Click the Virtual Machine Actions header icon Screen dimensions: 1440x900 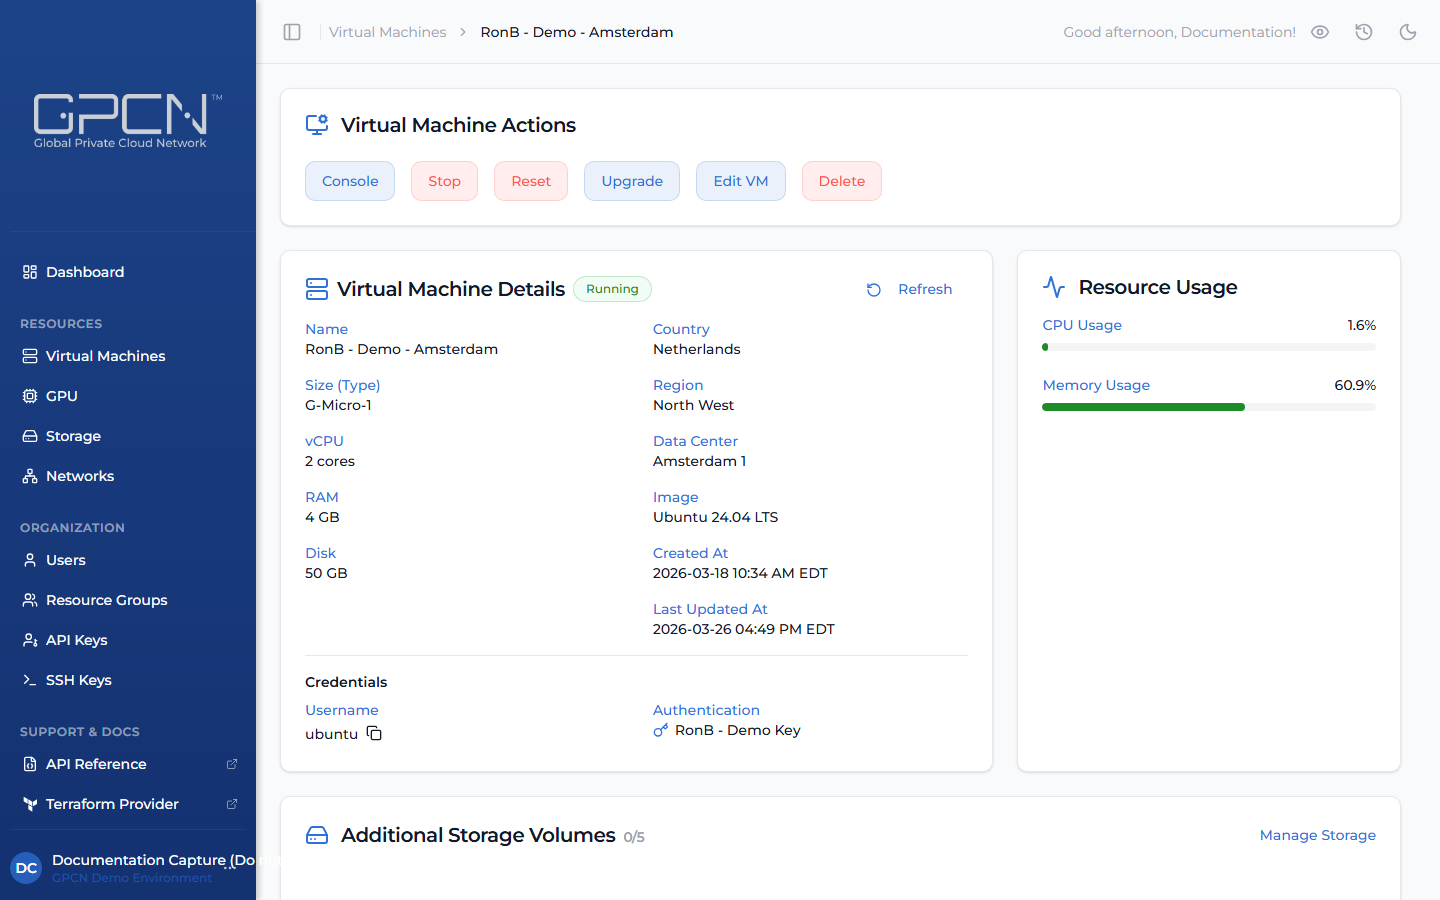tap(317, 125)
